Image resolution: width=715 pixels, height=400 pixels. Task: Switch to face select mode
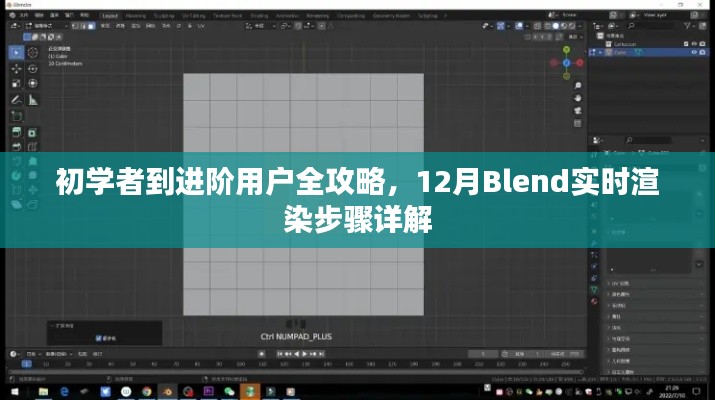click(x=91, y=26)
